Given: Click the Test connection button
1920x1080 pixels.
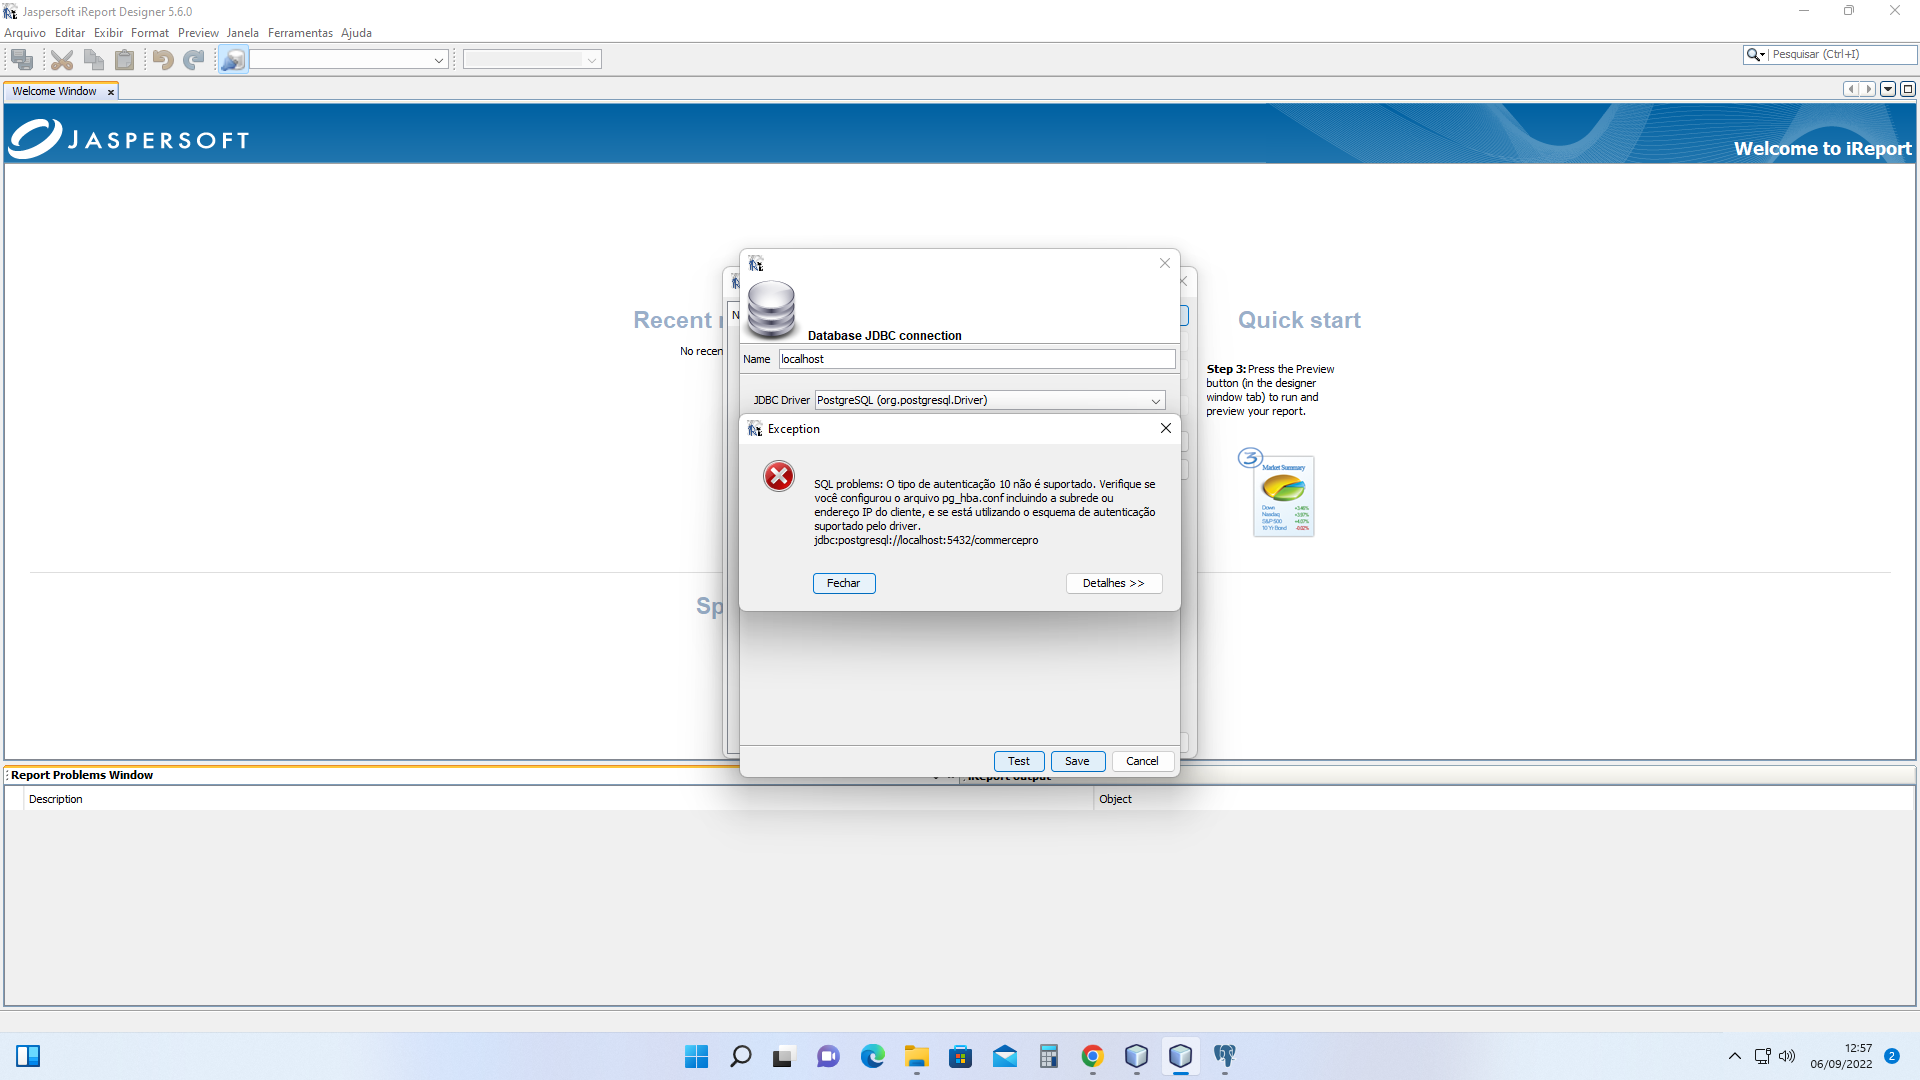Looking at the screenshot, I should tap(1019, 761).
